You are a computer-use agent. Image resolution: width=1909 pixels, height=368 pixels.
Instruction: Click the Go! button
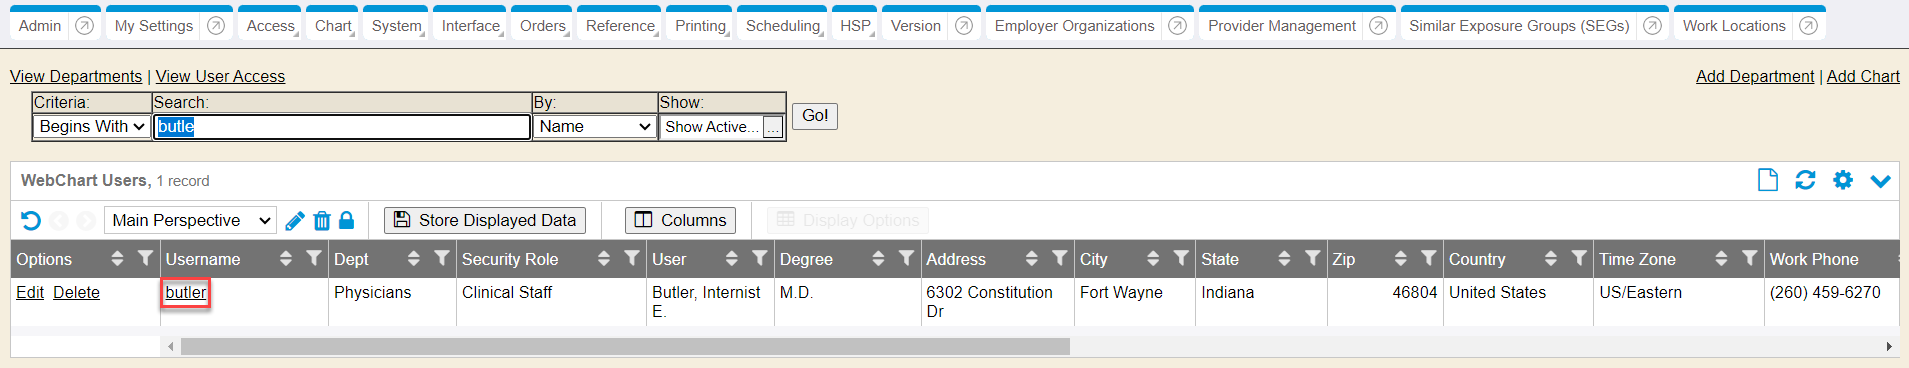815,116
